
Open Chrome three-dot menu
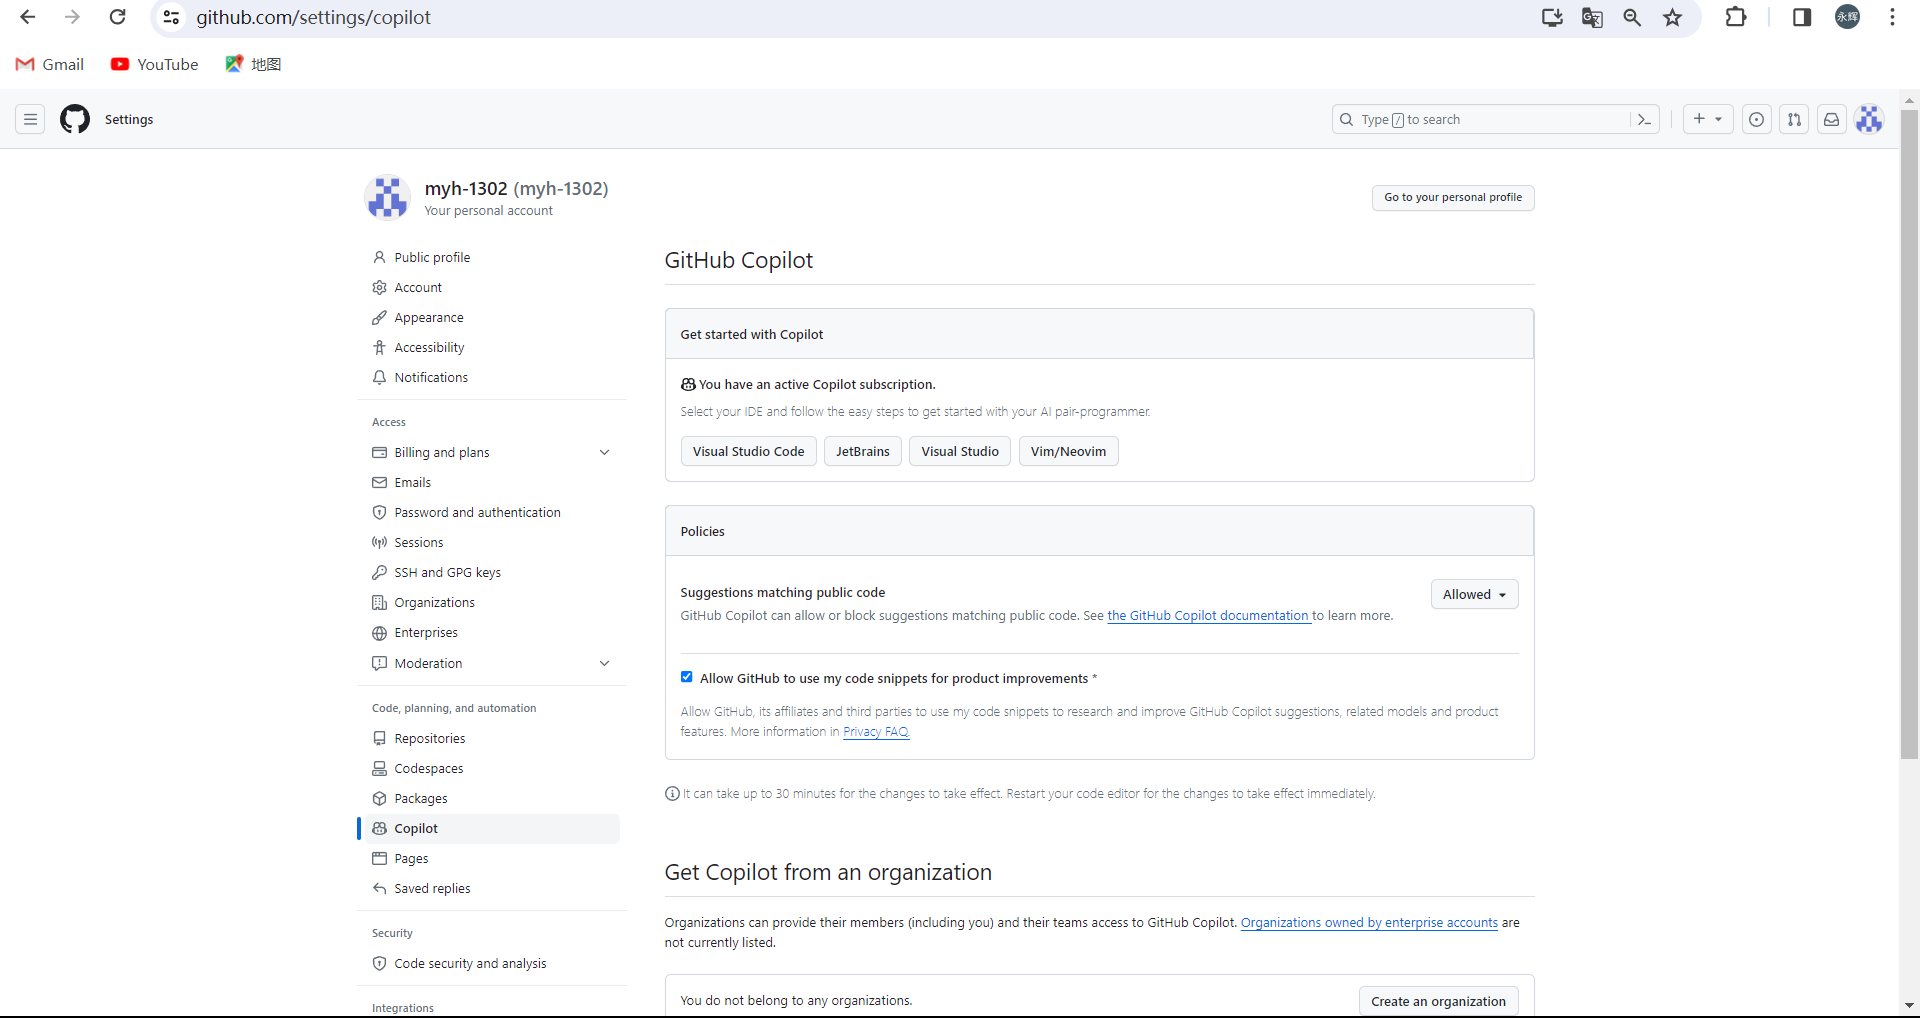pyautogui.click(x=1892, y=17)
